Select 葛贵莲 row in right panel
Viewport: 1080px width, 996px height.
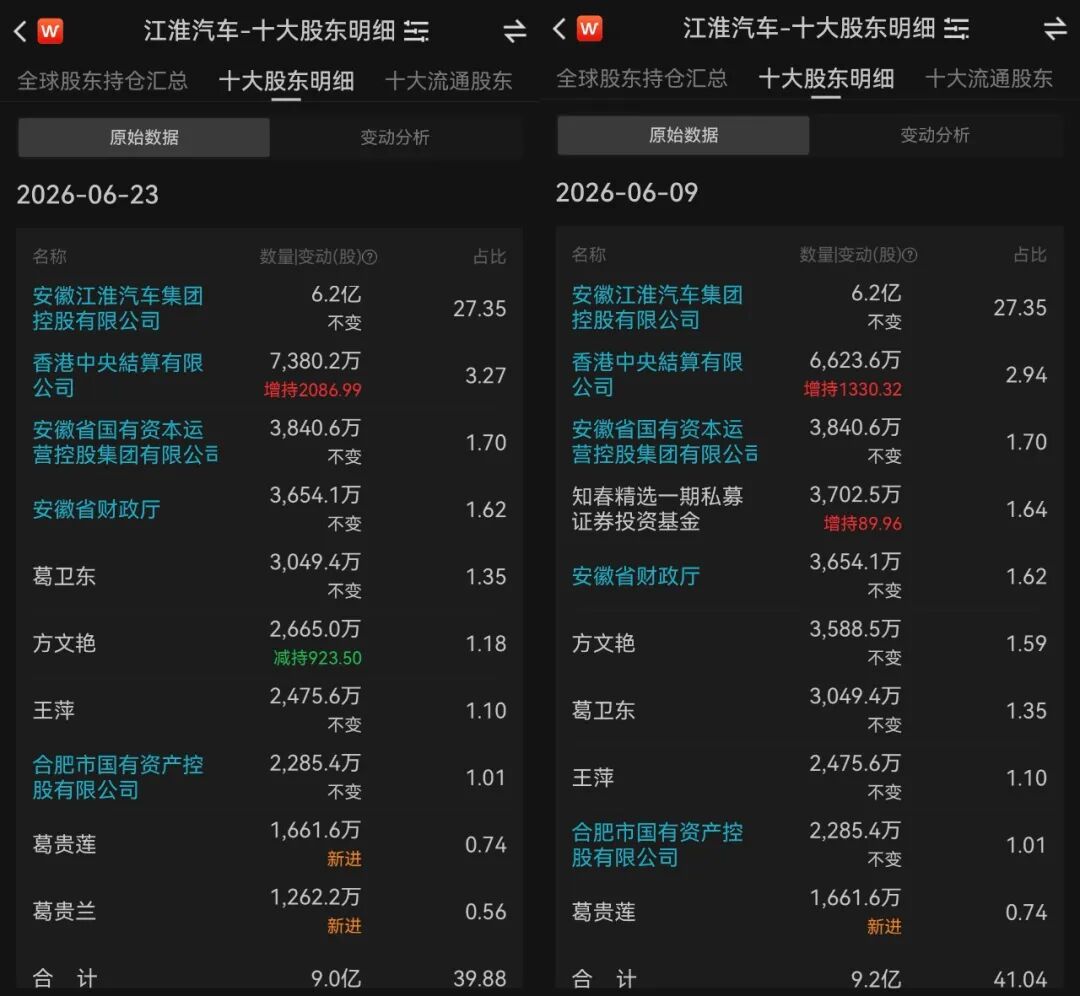(x=809, y=911)
